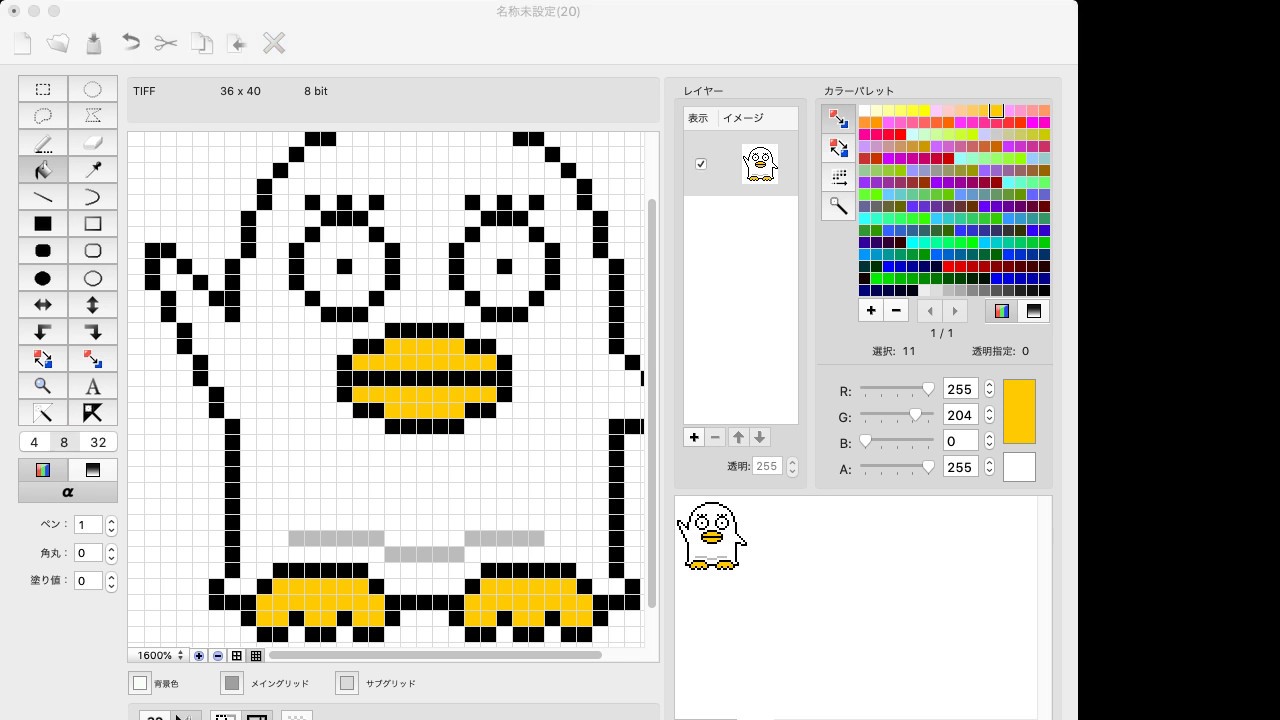
Task: Set color depth to 32 bit
Action: [x=98, y=442]
